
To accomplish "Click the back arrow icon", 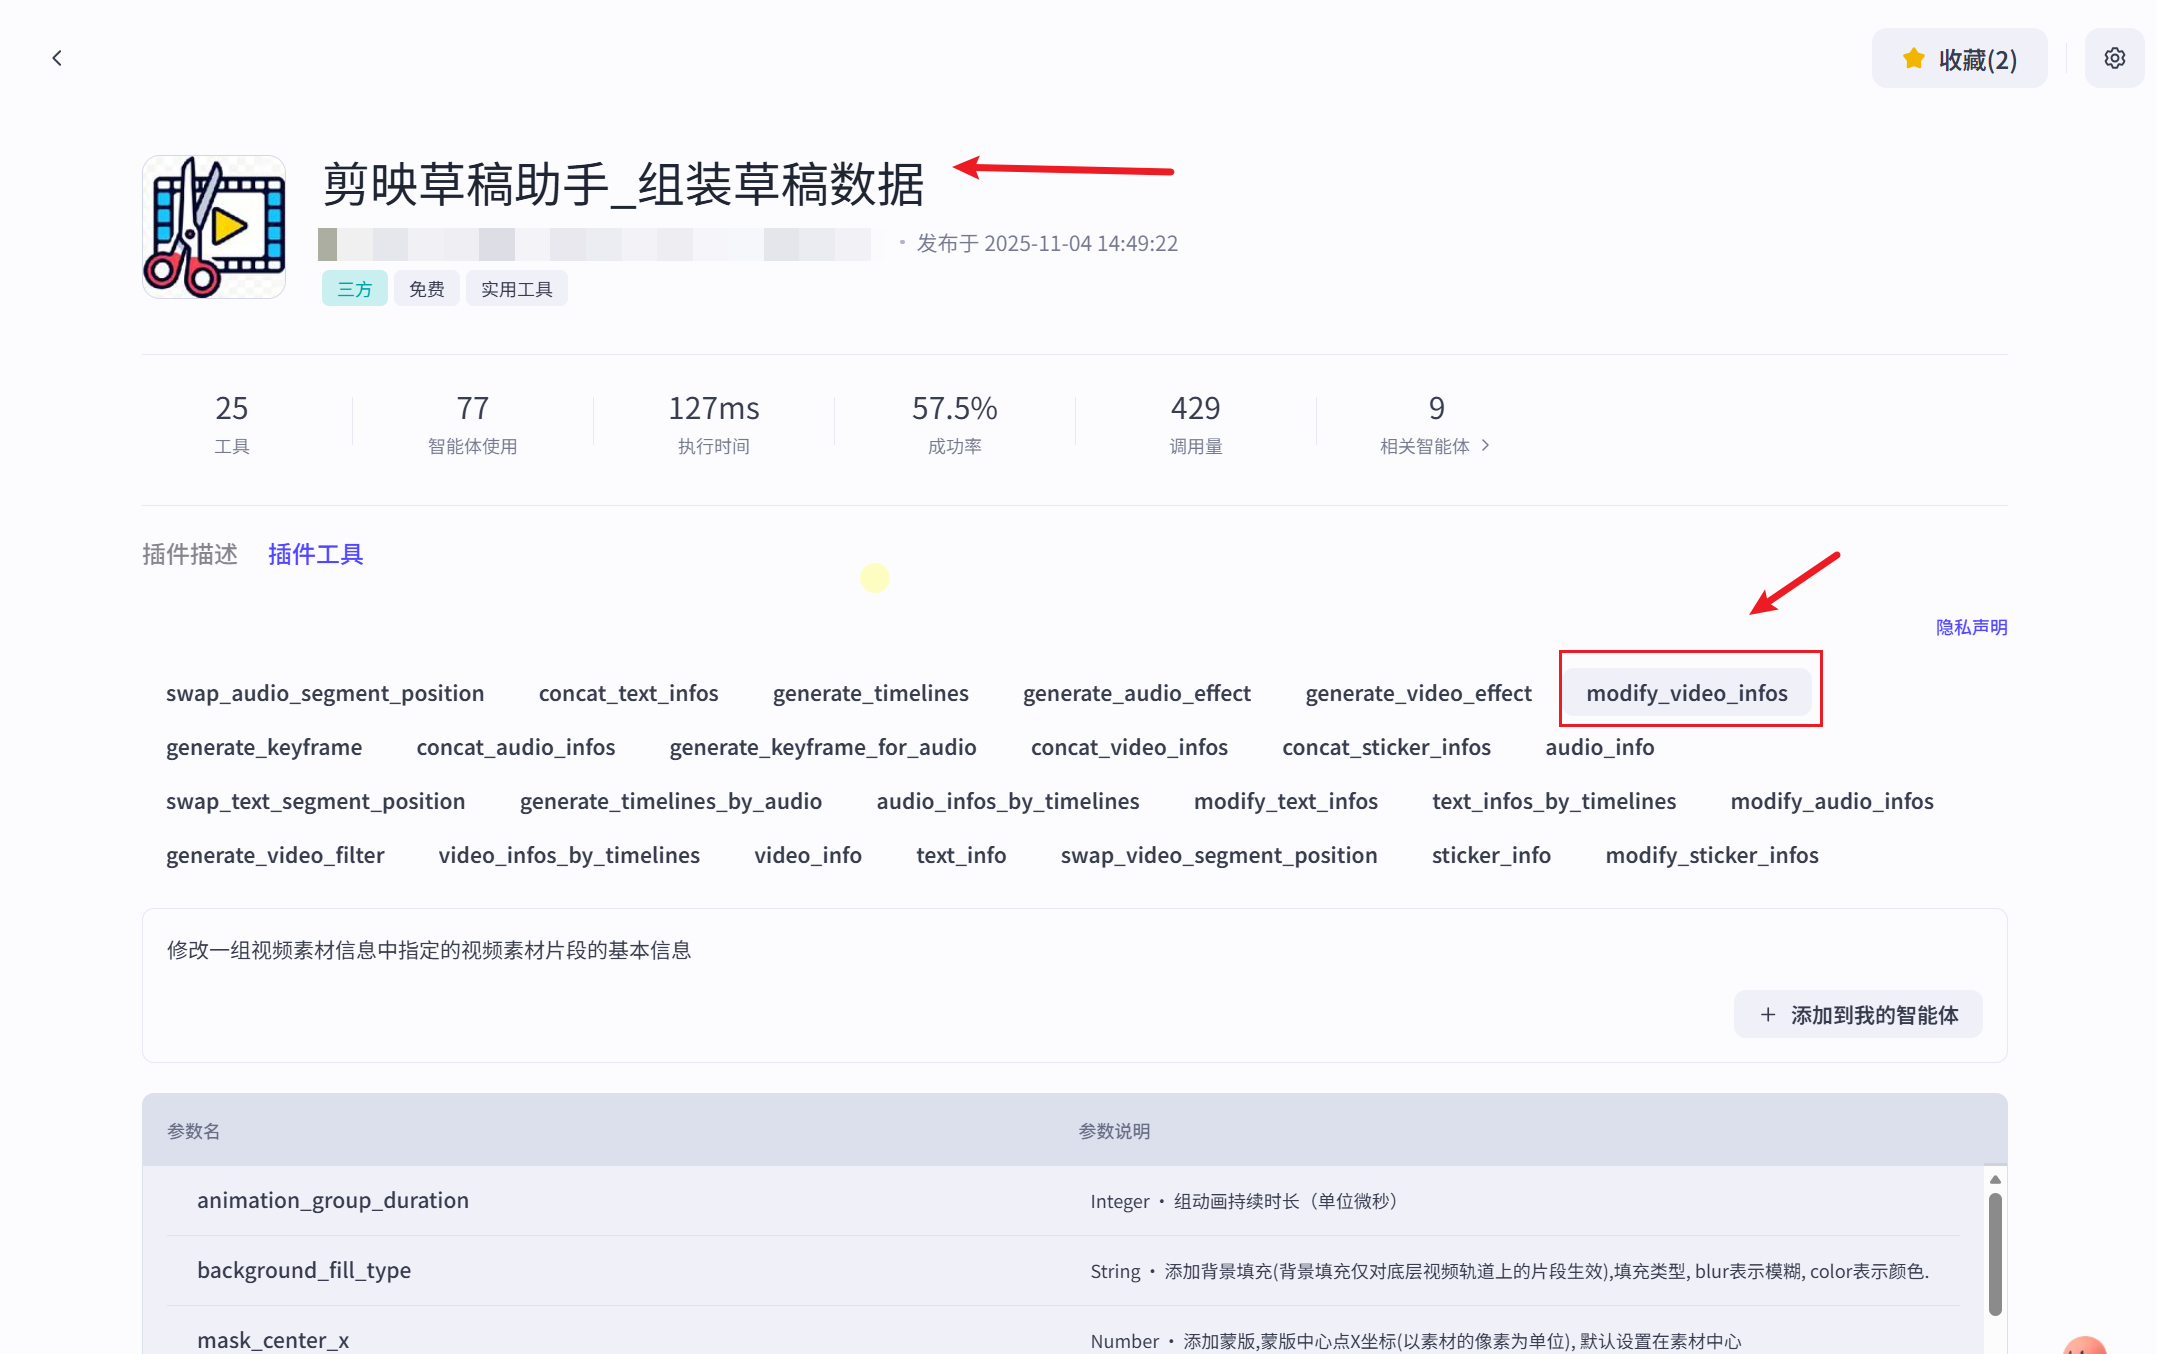I will [57, 58].
